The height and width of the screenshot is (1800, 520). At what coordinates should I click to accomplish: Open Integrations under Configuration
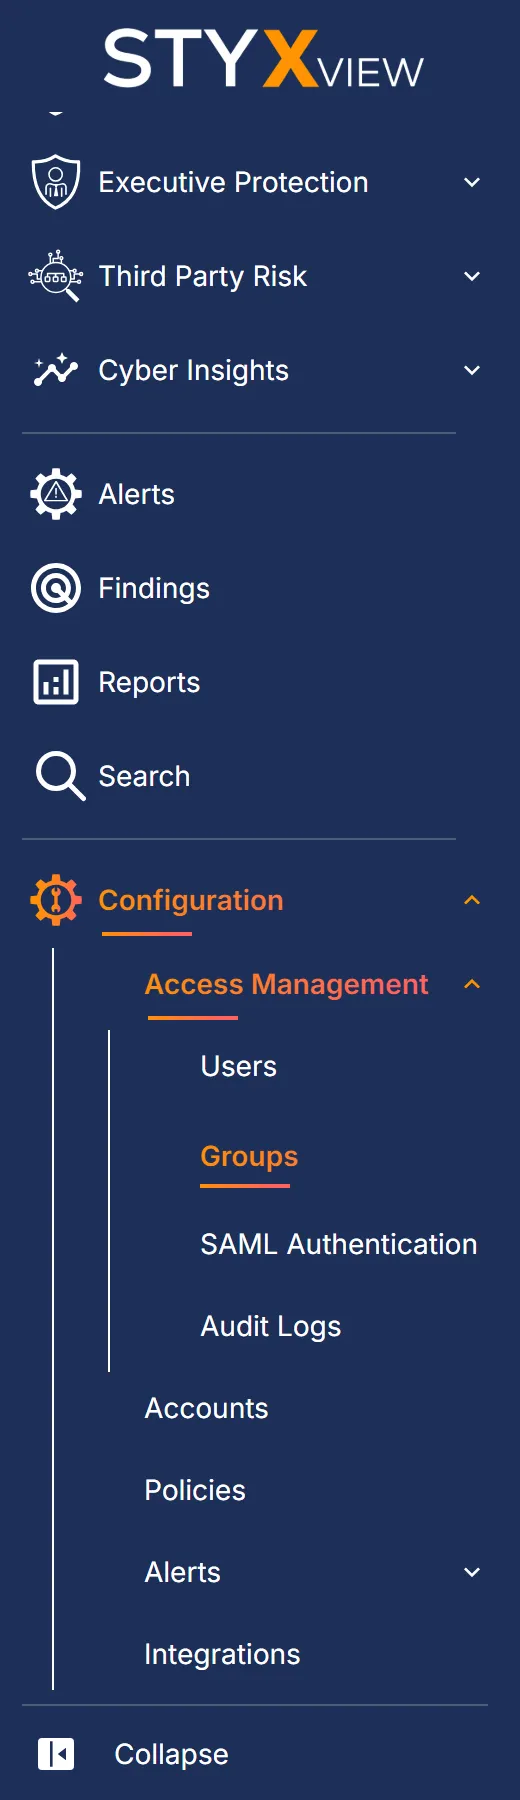tap(222, 1654)
